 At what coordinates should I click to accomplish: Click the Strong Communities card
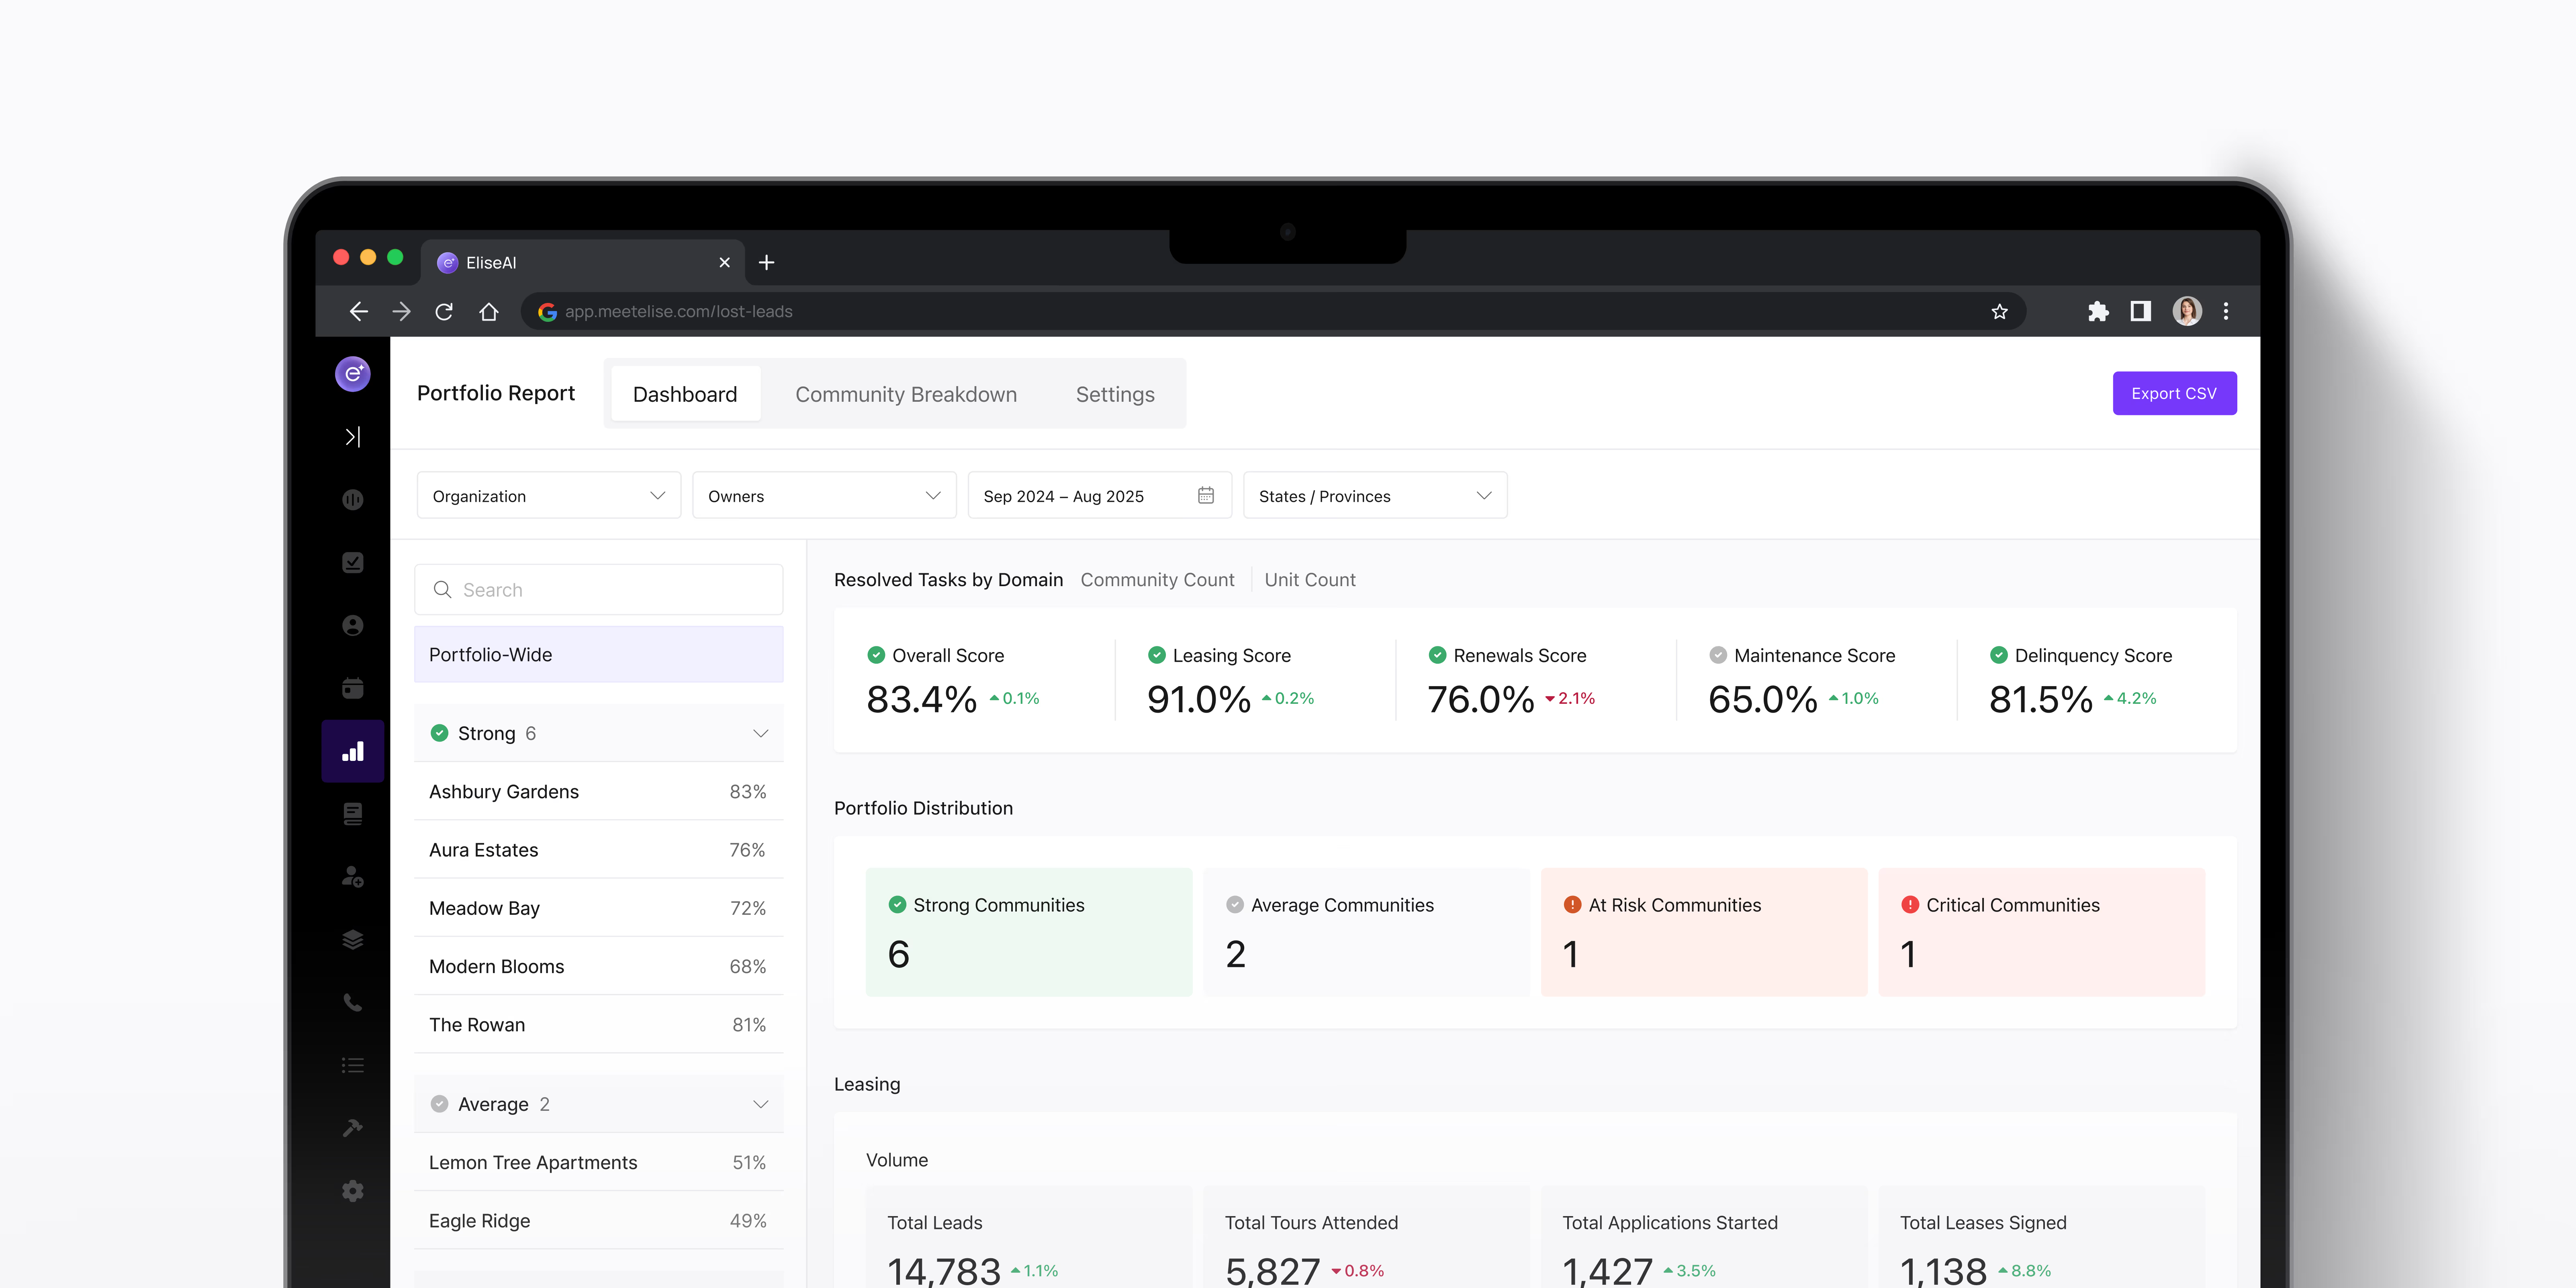1028,932
